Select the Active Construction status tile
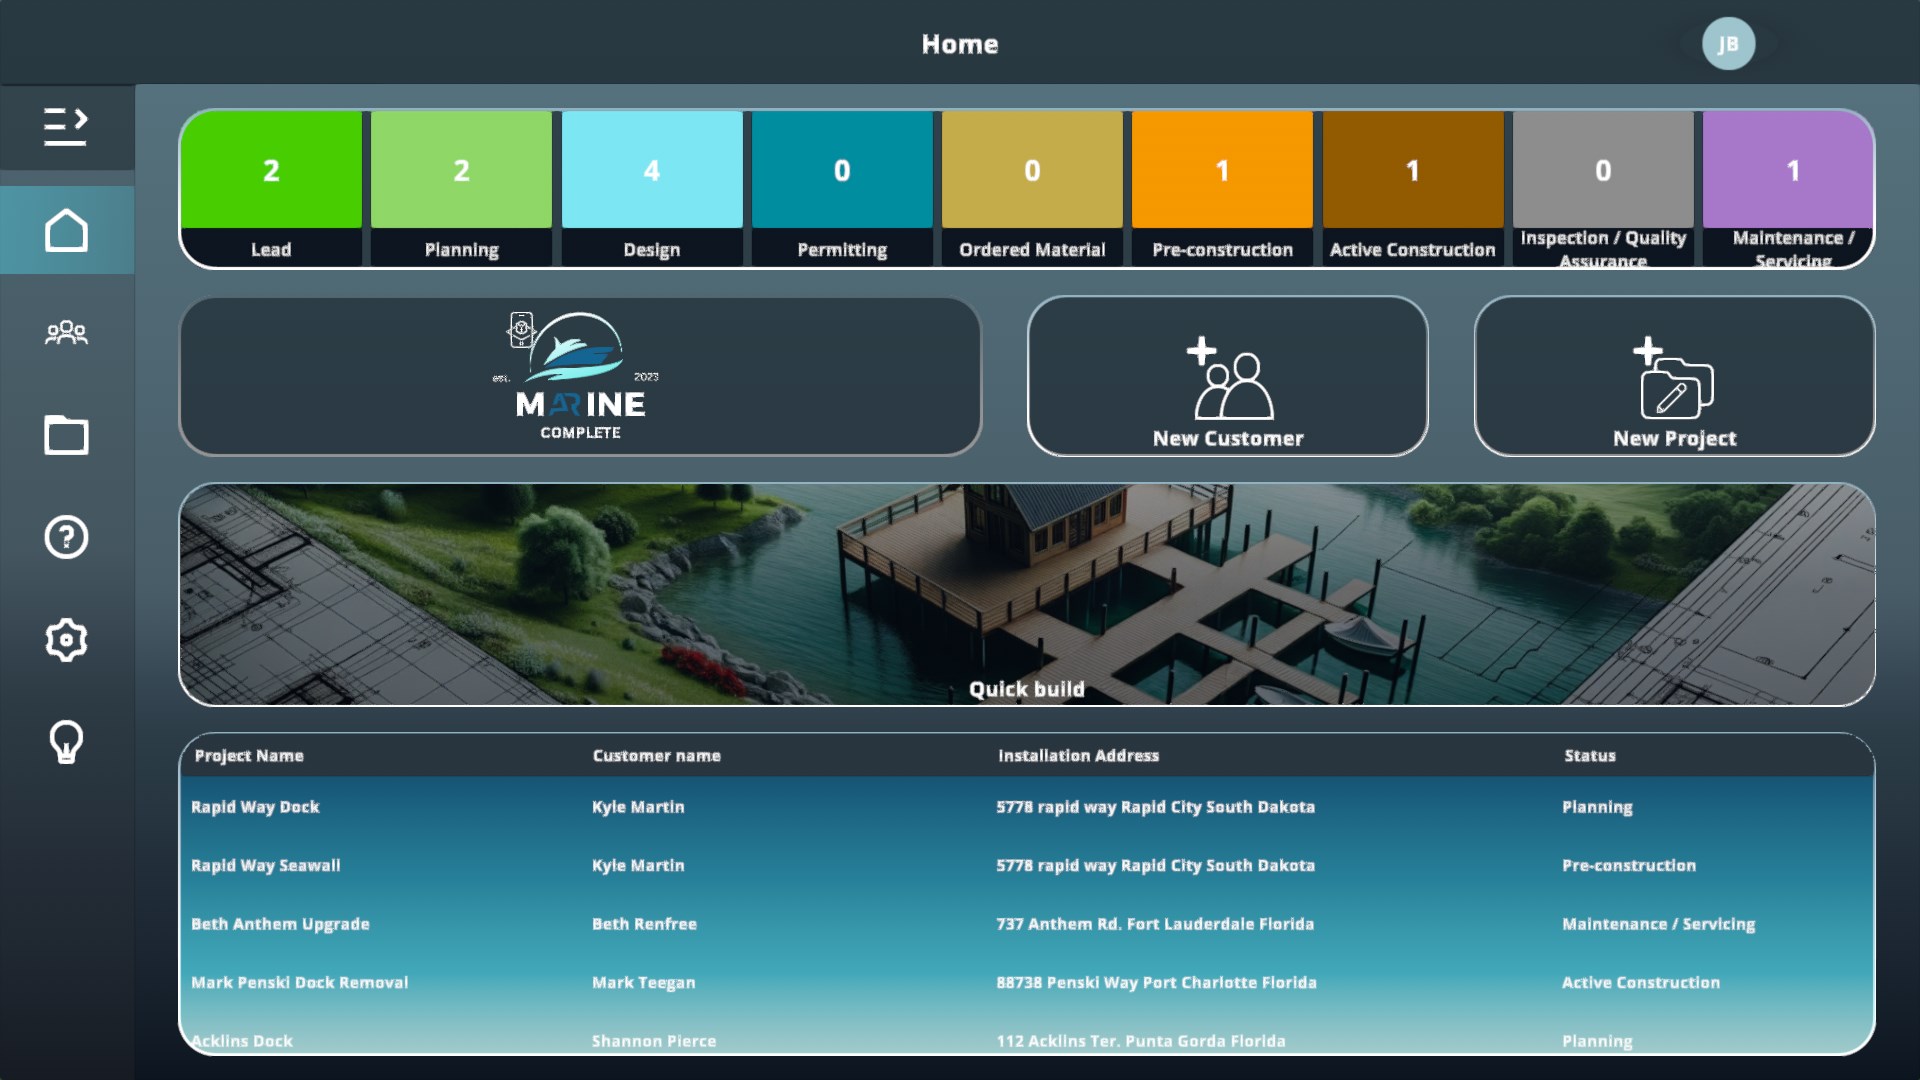Screen dimensions: 1920x1080 [1412, 188]
